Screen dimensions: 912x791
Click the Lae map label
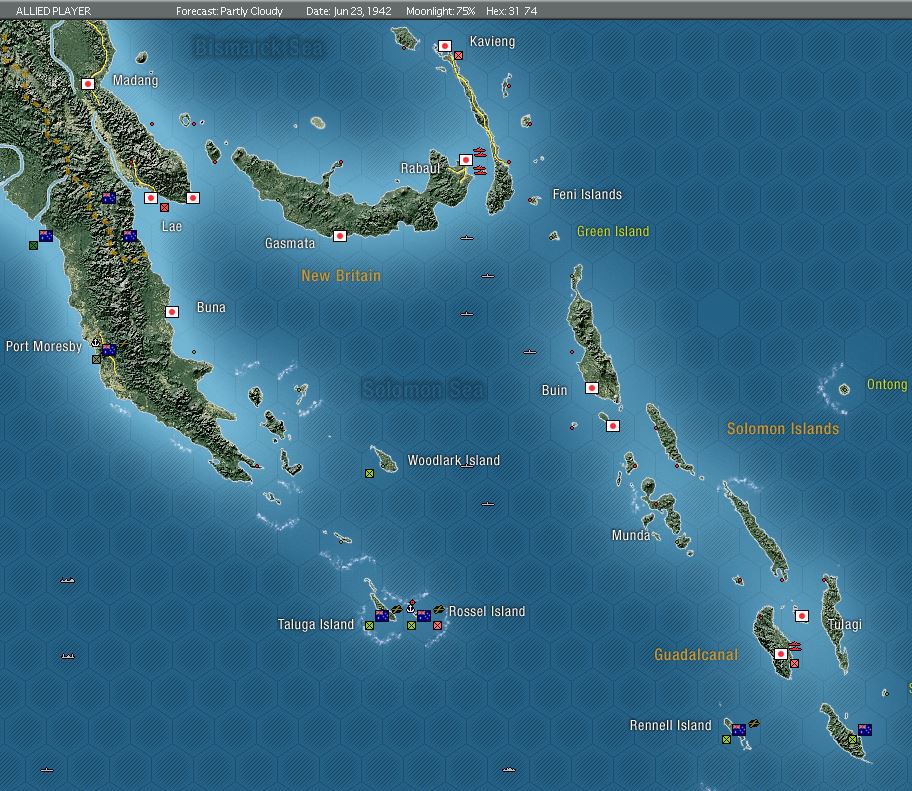point(172,226)
